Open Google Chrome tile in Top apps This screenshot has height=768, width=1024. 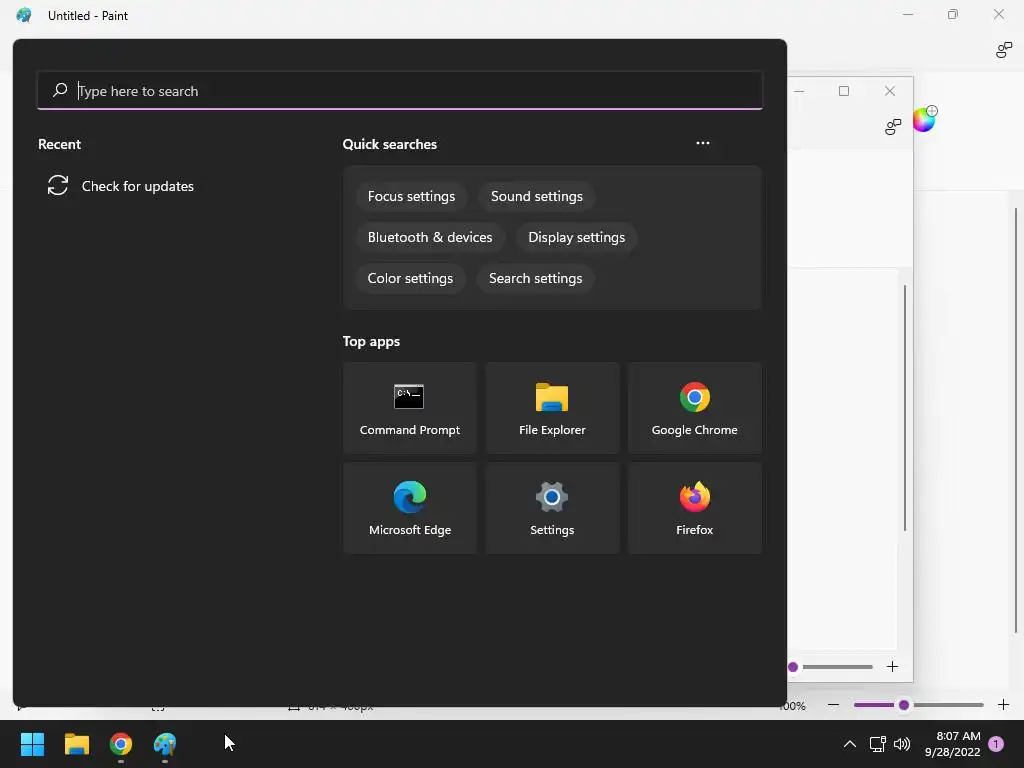coord(694,408)
